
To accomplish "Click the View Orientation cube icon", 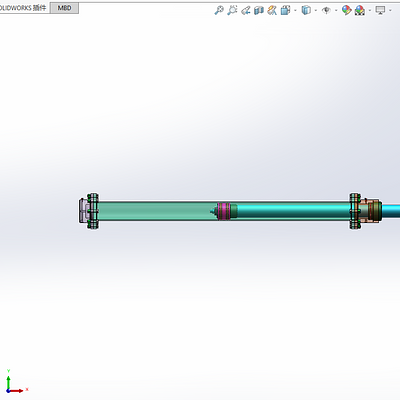I will [x=285, y=10].
